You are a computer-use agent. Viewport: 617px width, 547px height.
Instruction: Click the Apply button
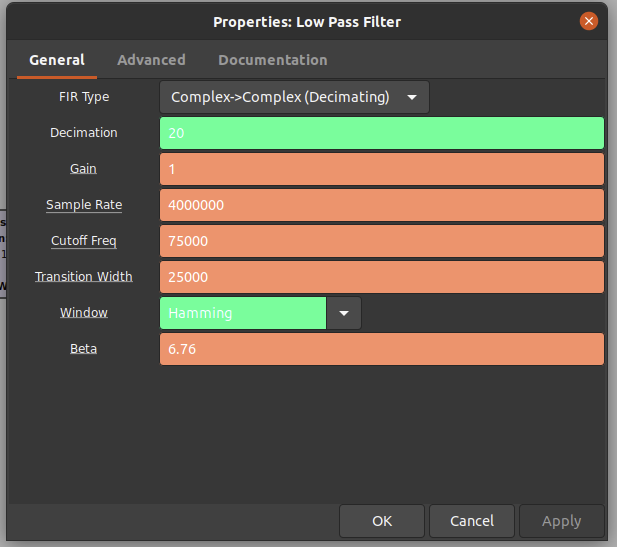point(561,521)
